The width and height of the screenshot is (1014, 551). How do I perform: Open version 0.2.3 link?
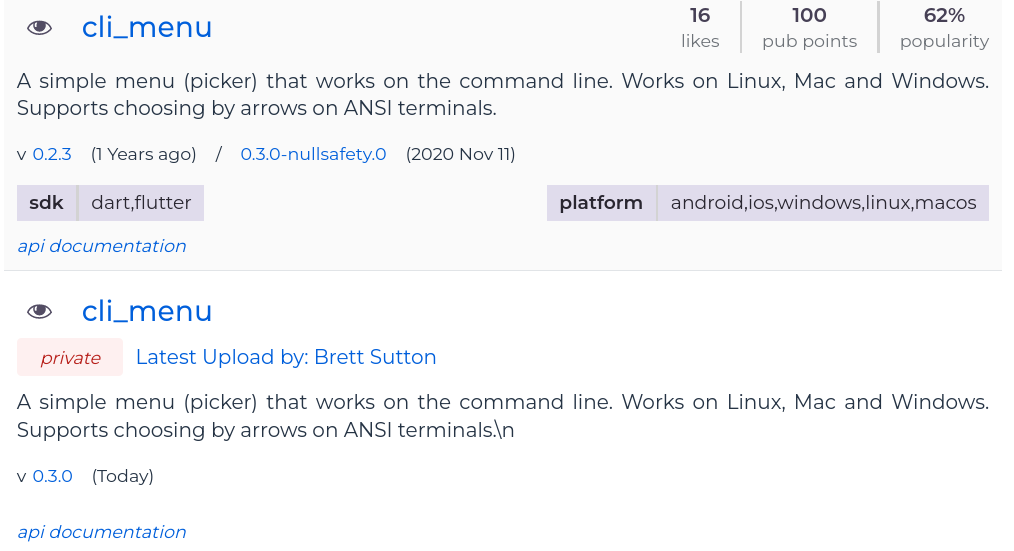52,154
